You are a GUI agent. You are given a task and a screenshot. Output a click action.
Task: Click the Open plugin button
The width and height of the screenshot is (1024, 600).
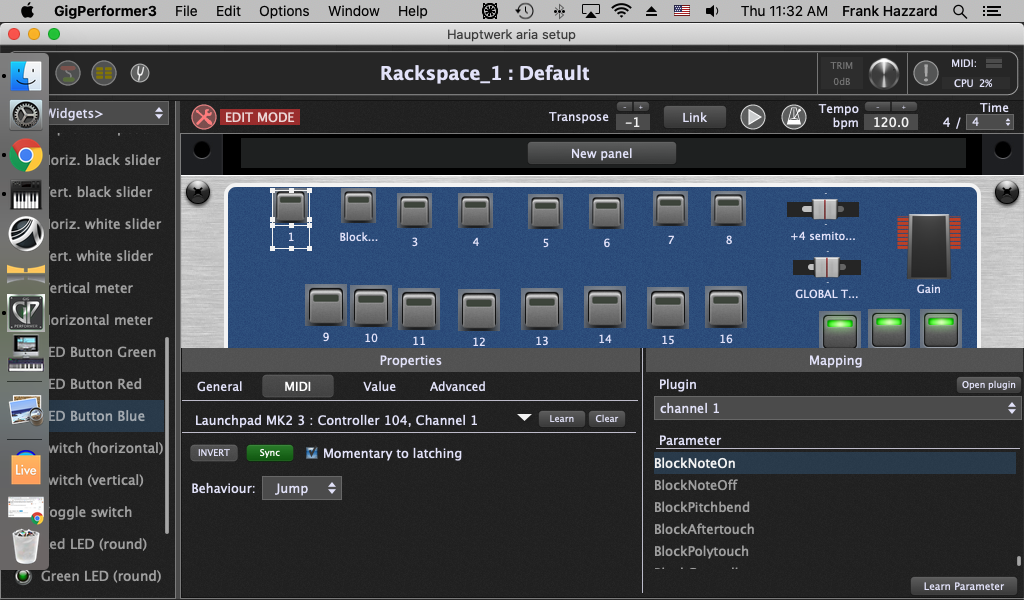coord(988,385)
